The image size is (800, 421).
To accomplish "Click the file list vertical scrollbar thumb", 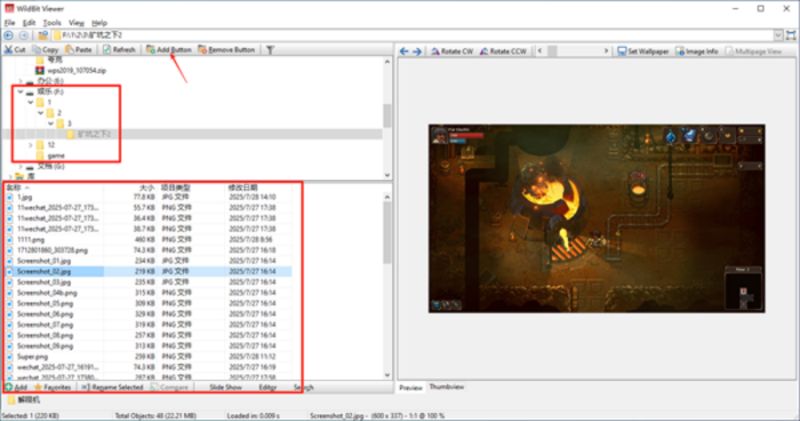I will (387, 232).
